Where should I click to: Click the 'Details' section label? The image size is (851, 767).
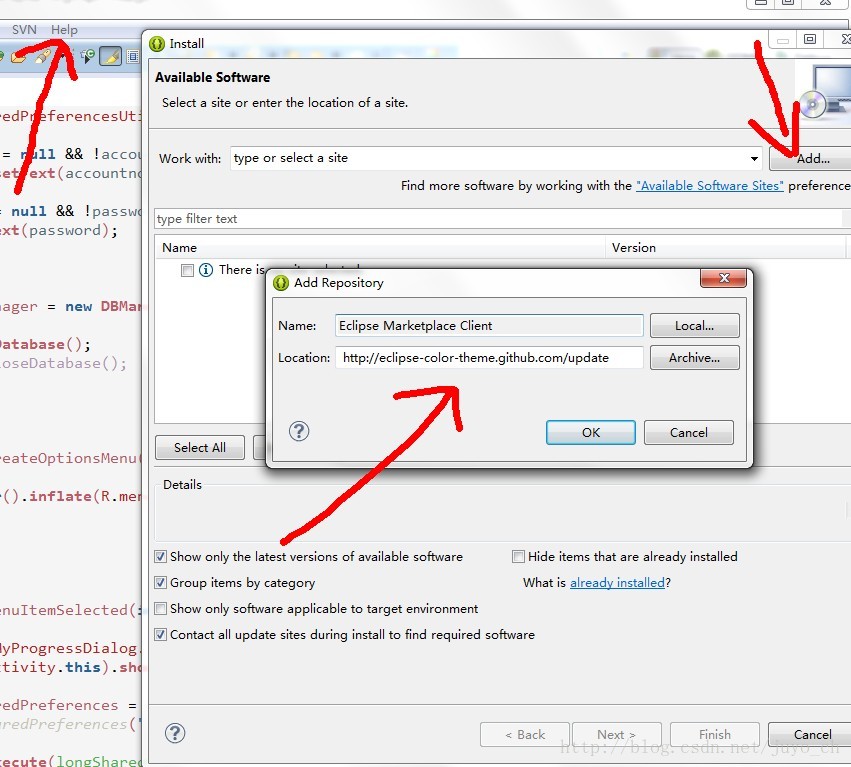coord(182,485)
